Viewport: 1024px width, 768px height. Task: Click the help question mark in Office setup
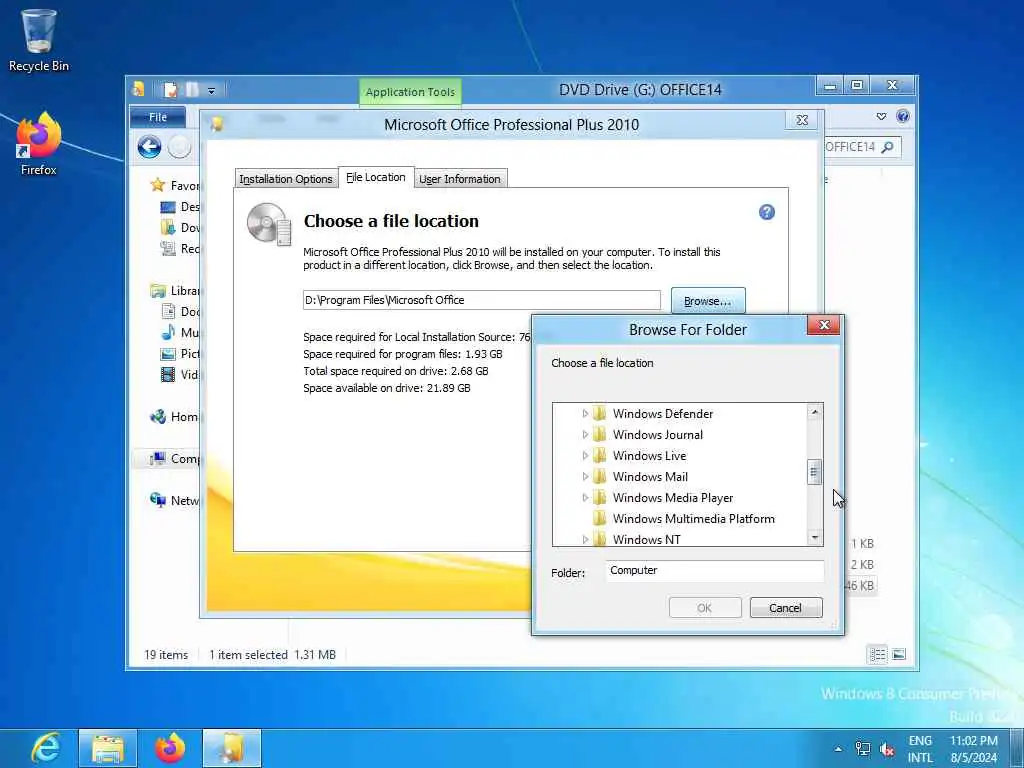[767, 212]
